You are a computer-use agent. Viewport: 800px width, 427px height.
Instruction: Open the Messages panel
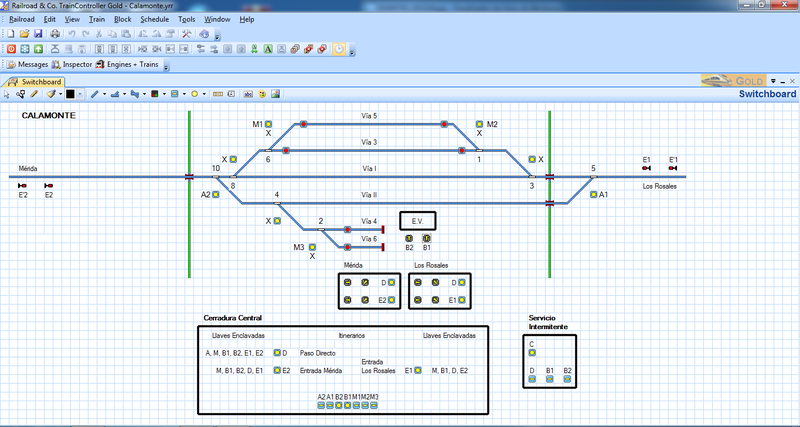28,64
